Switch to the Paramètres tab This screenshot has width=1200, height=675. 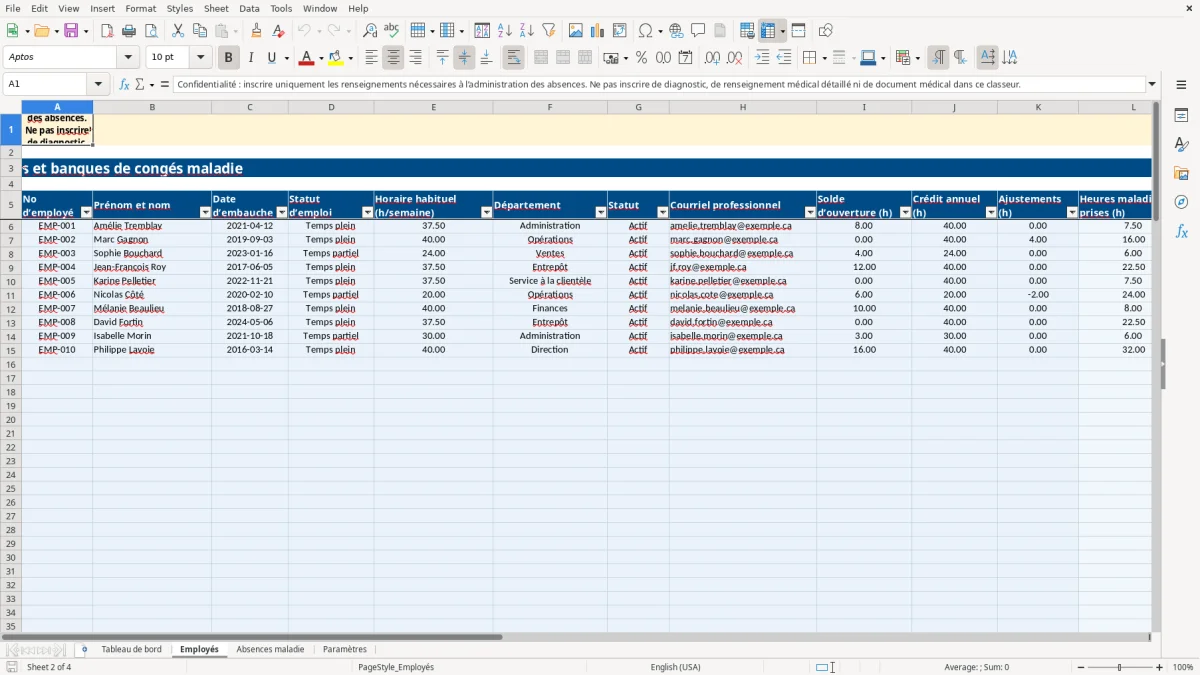[345, 649]
